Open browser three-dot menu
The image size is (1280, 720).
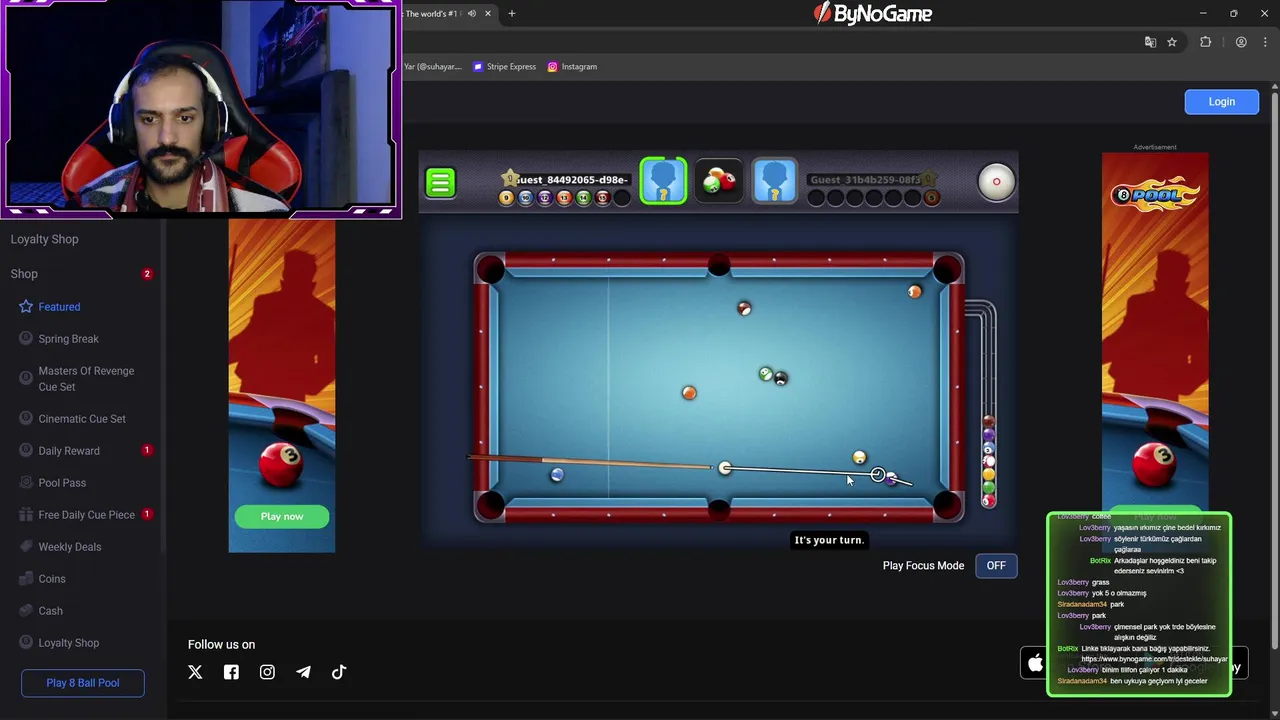1266,42
